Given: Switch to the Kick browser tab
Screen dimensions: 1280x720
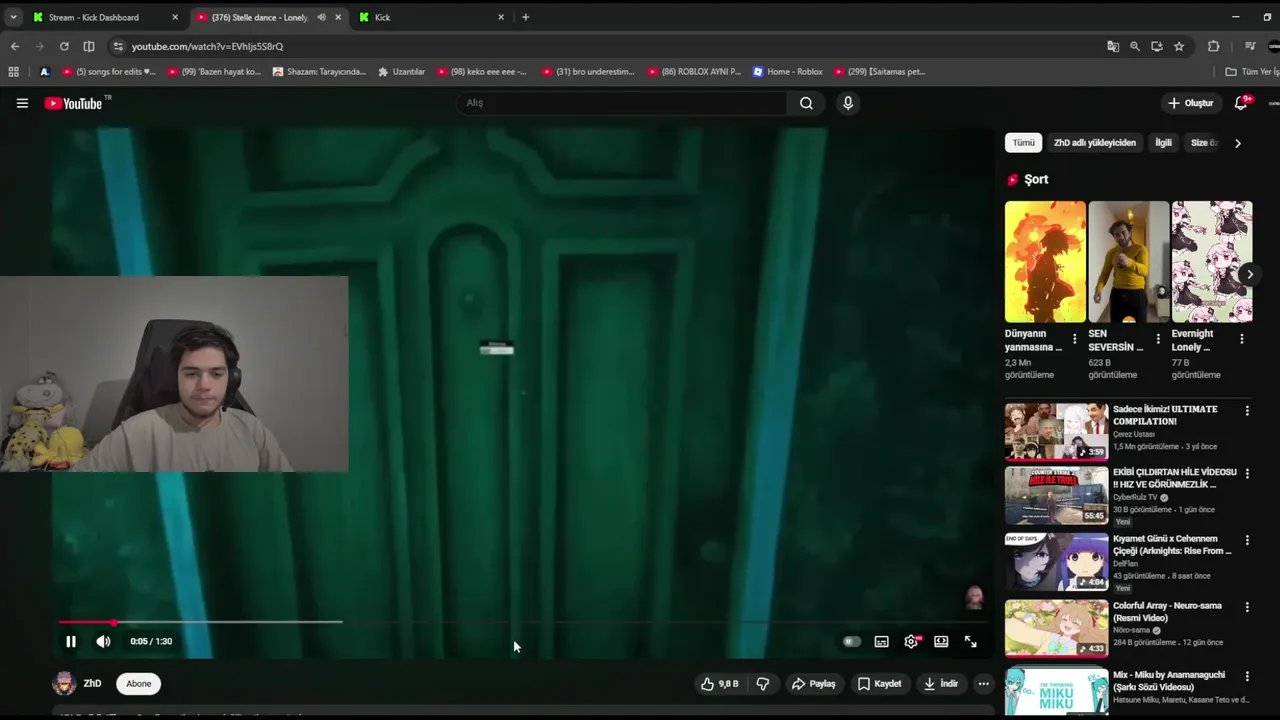Looking at the screenshot, I should point(430,17).
